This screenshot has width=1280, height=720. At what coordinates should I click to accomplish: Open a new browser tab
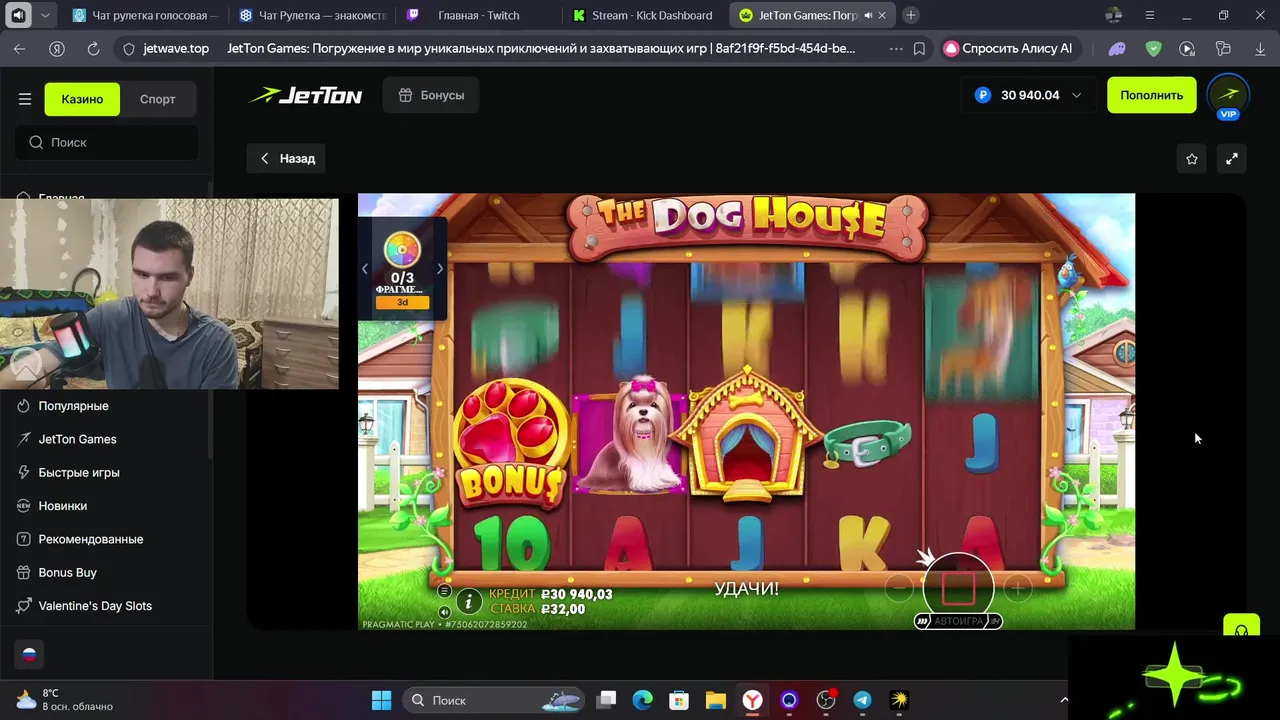(911, 15)
